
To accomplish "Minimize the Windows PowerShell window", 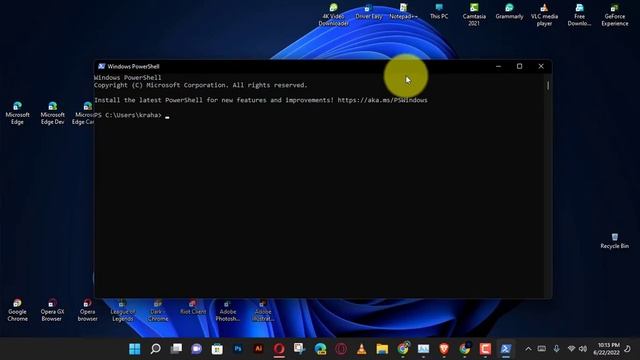I will tap(498, 66).
